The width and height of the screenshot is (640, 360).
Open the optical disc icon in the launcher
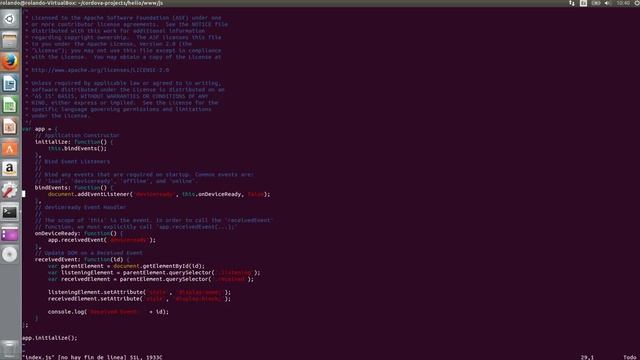pyautogui.click(x=9, y=255)
